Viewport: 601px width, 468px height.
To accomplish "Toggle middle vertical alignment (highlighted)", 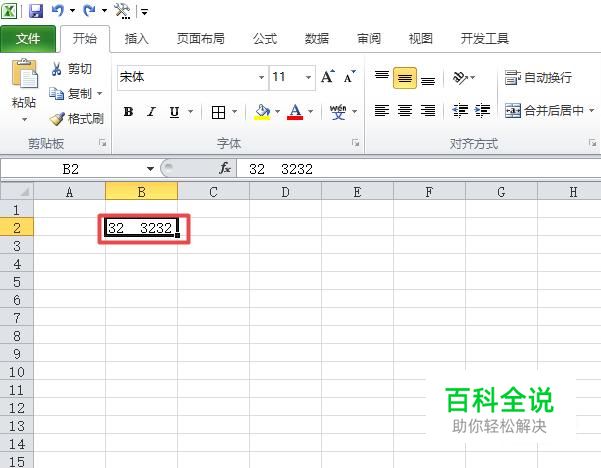I will 405,78.
